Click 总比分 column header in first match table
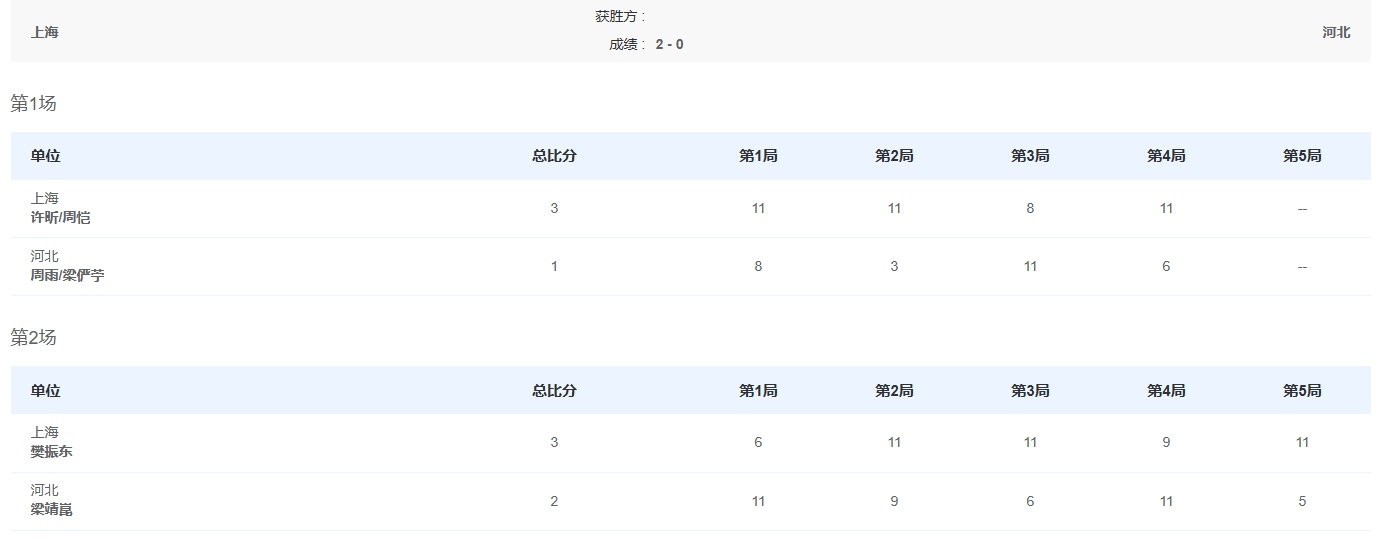The image size is (1386, 549). click(x=554, y=156)
